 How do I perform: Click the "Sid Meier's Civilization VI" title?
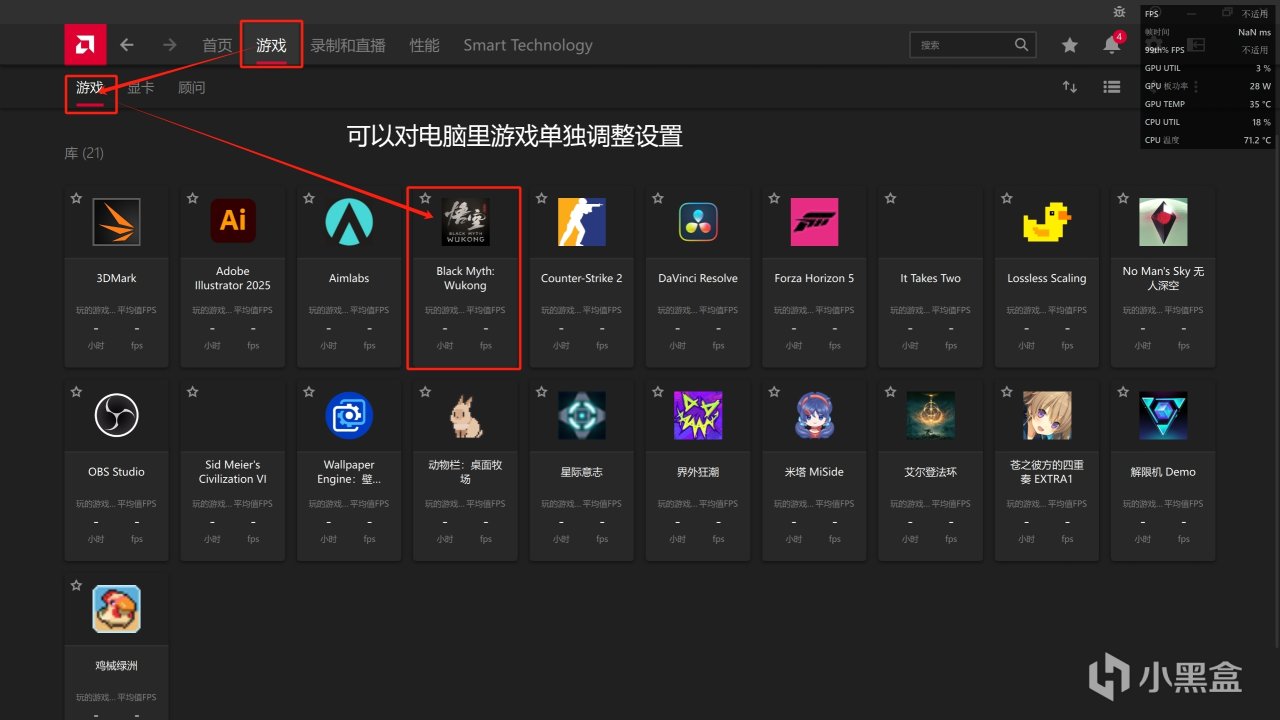[233, 472]
